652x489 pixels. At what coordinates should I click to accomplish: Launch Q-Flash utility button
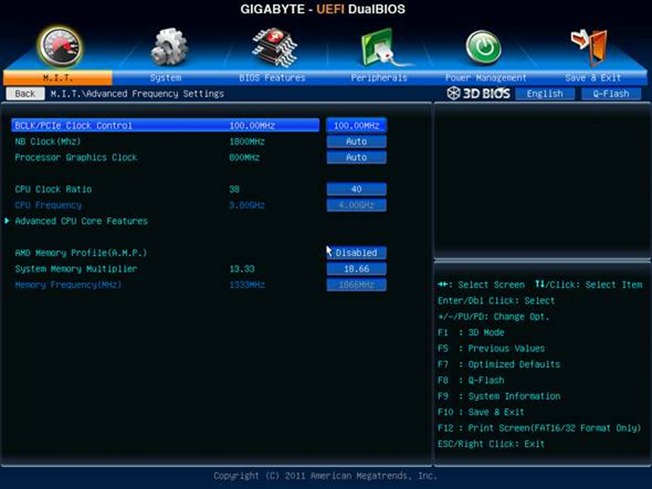coord(611,94)
